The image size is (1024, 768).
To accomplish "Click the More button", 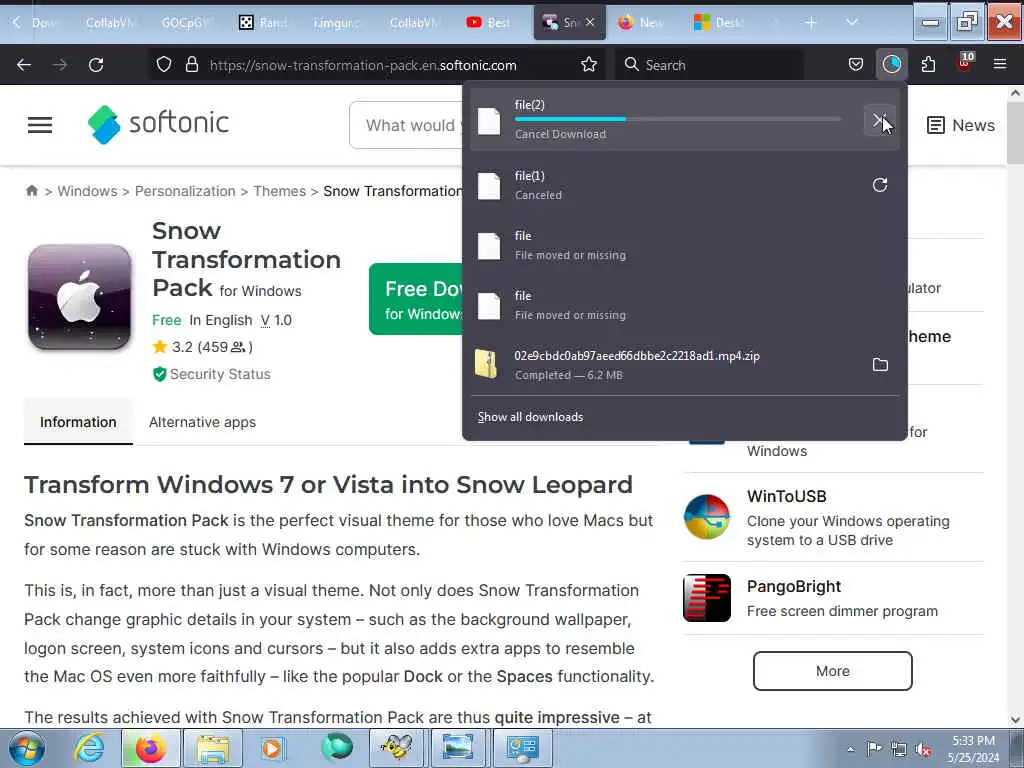I will pos(833,671).
